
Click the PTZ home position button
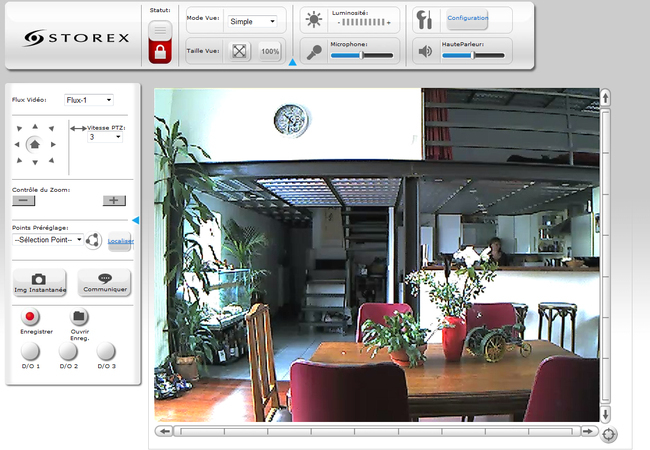coord(34,144)
